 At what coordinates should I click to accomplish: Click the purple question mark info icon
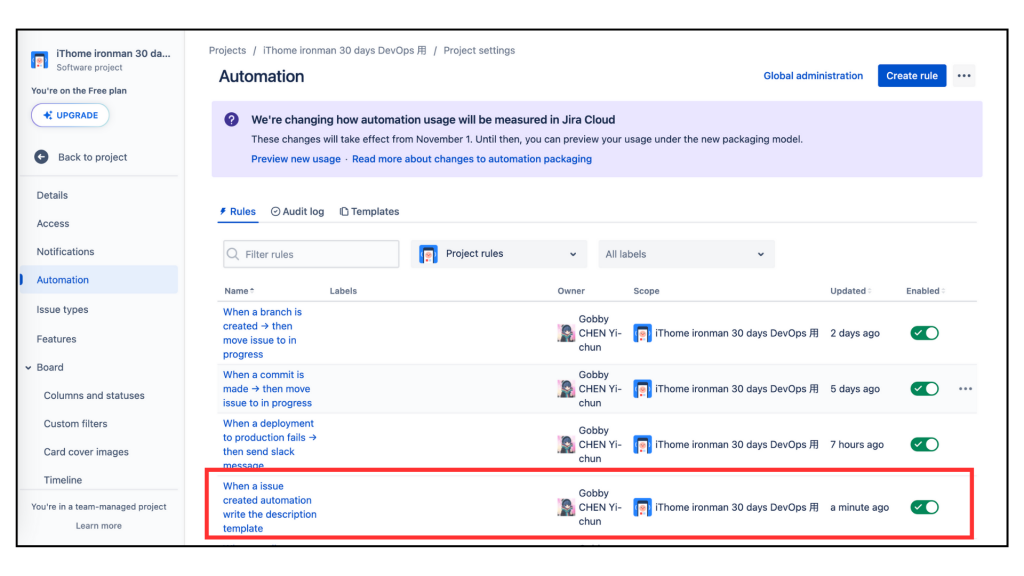click(231, 120)
